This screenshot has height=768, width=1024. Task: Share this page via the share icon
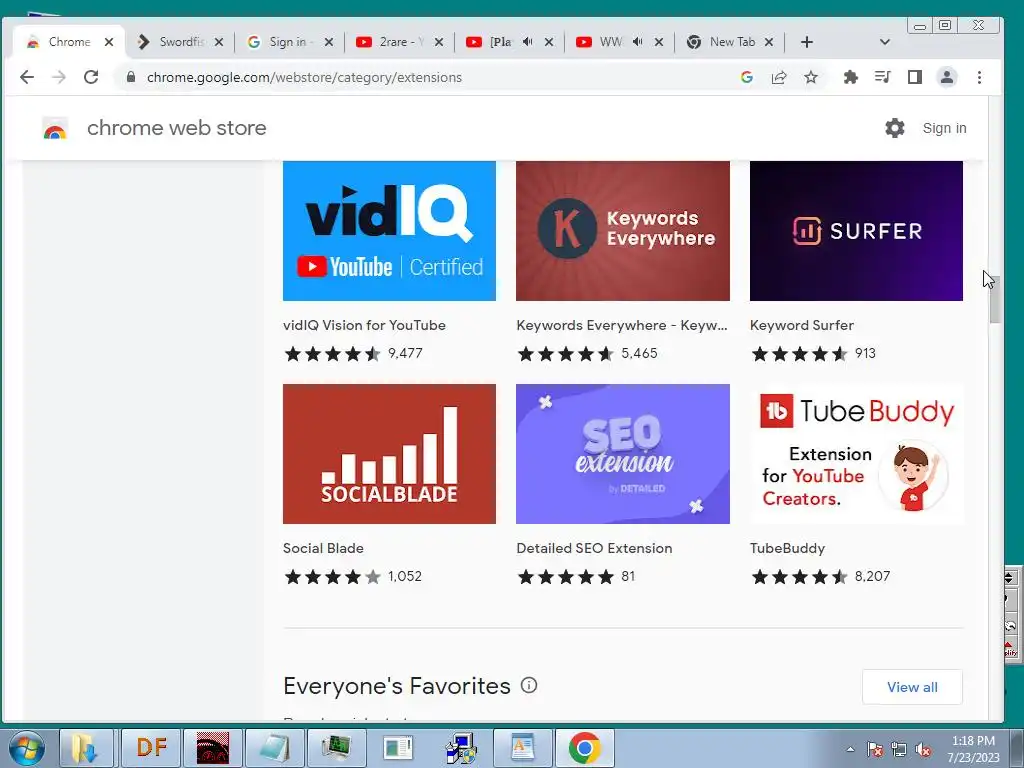pyautogui.click(x=778, y=77)
